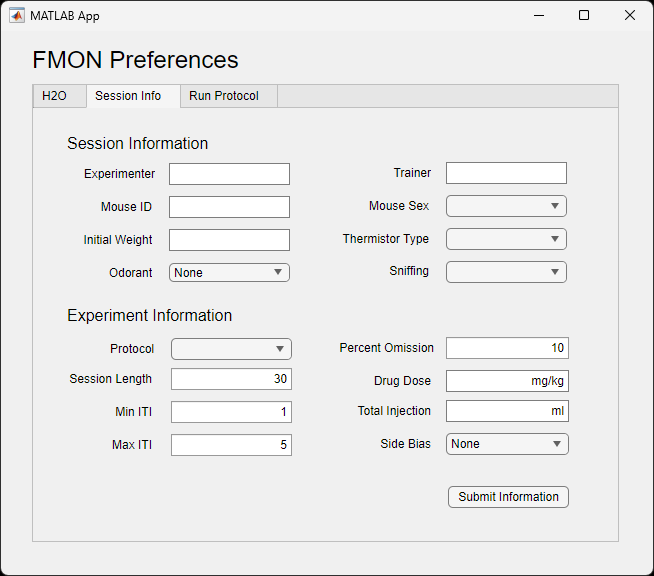
Task: Click the Total Injection ml field
Action: [x=507, y=411]
